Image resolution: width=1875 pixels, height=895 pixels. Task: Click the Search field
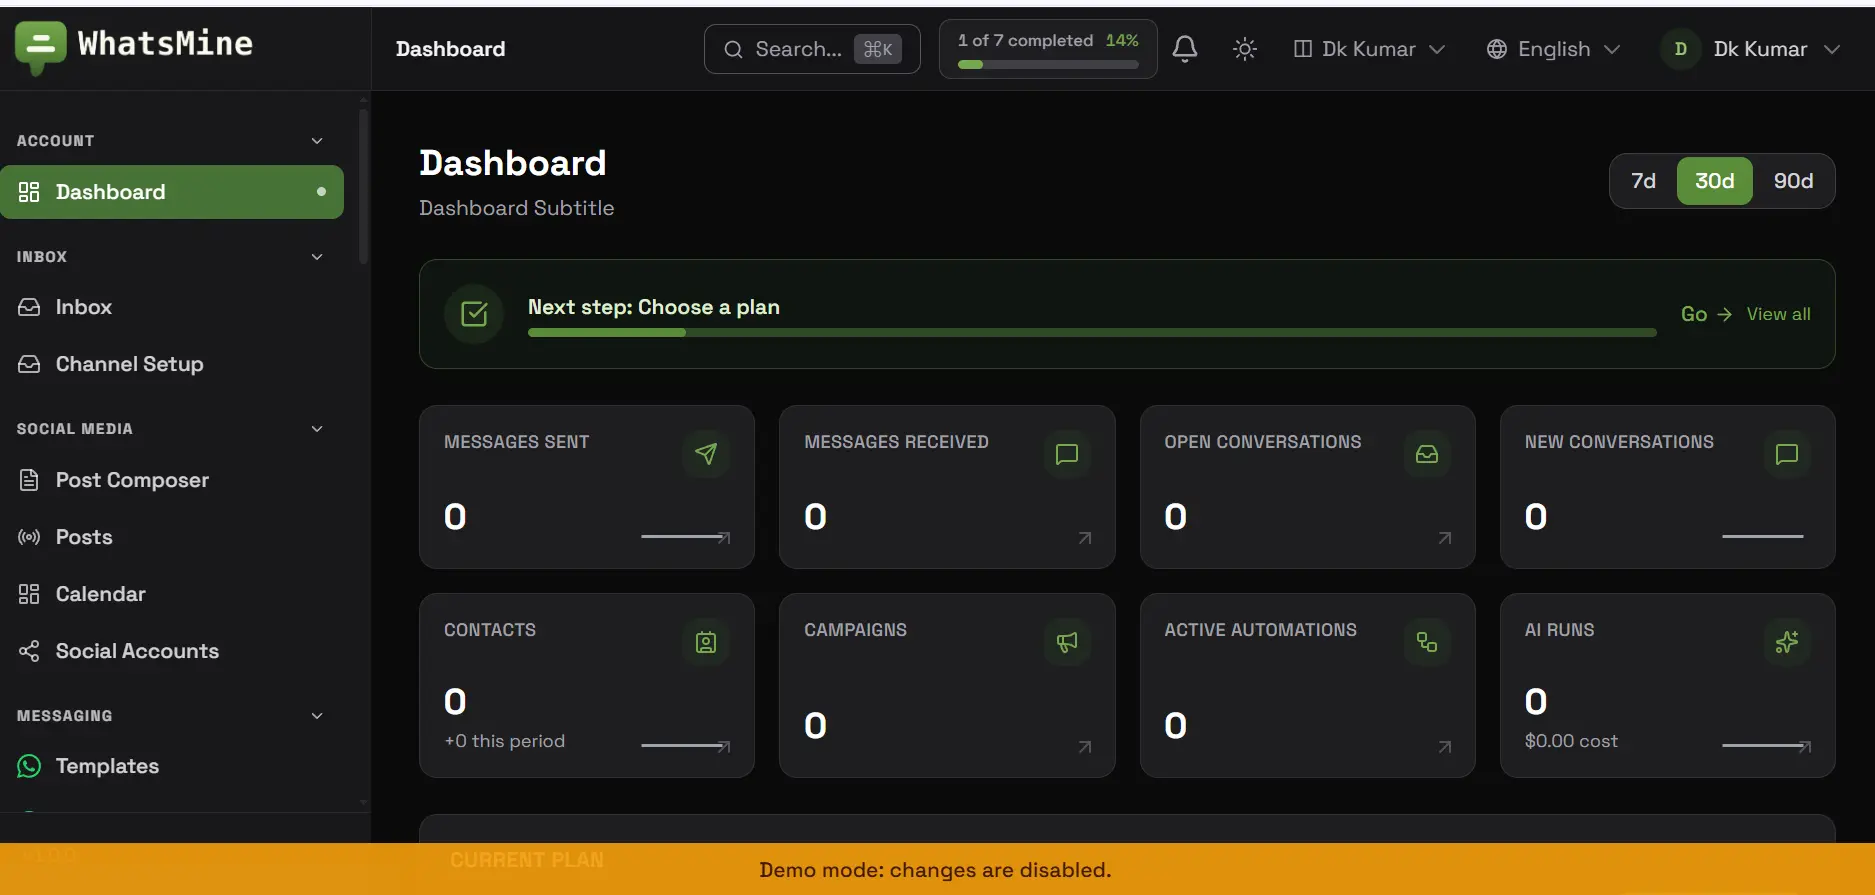click(x=812, y=49)
